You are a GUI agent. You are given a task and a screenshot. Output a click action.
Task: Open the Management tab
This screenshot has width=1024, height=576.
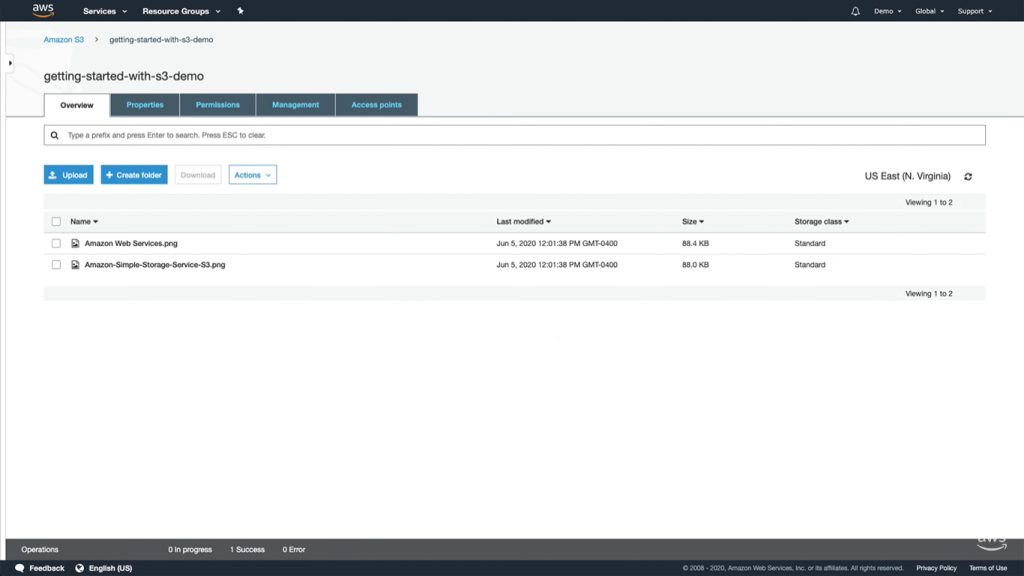[295, 104]
